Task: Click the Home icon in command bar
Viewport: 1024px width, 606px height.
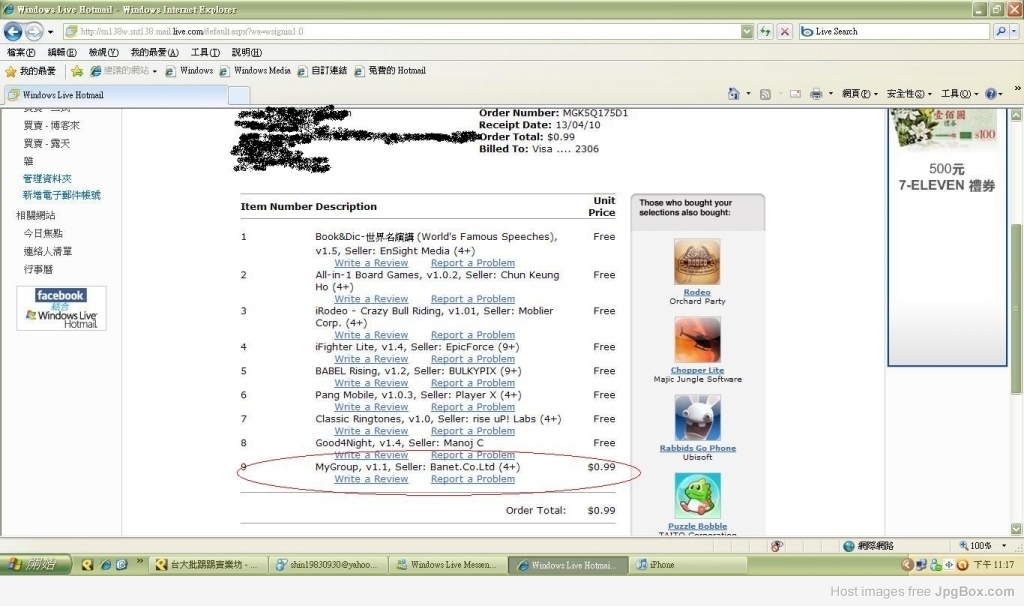Action: (734, 94)
